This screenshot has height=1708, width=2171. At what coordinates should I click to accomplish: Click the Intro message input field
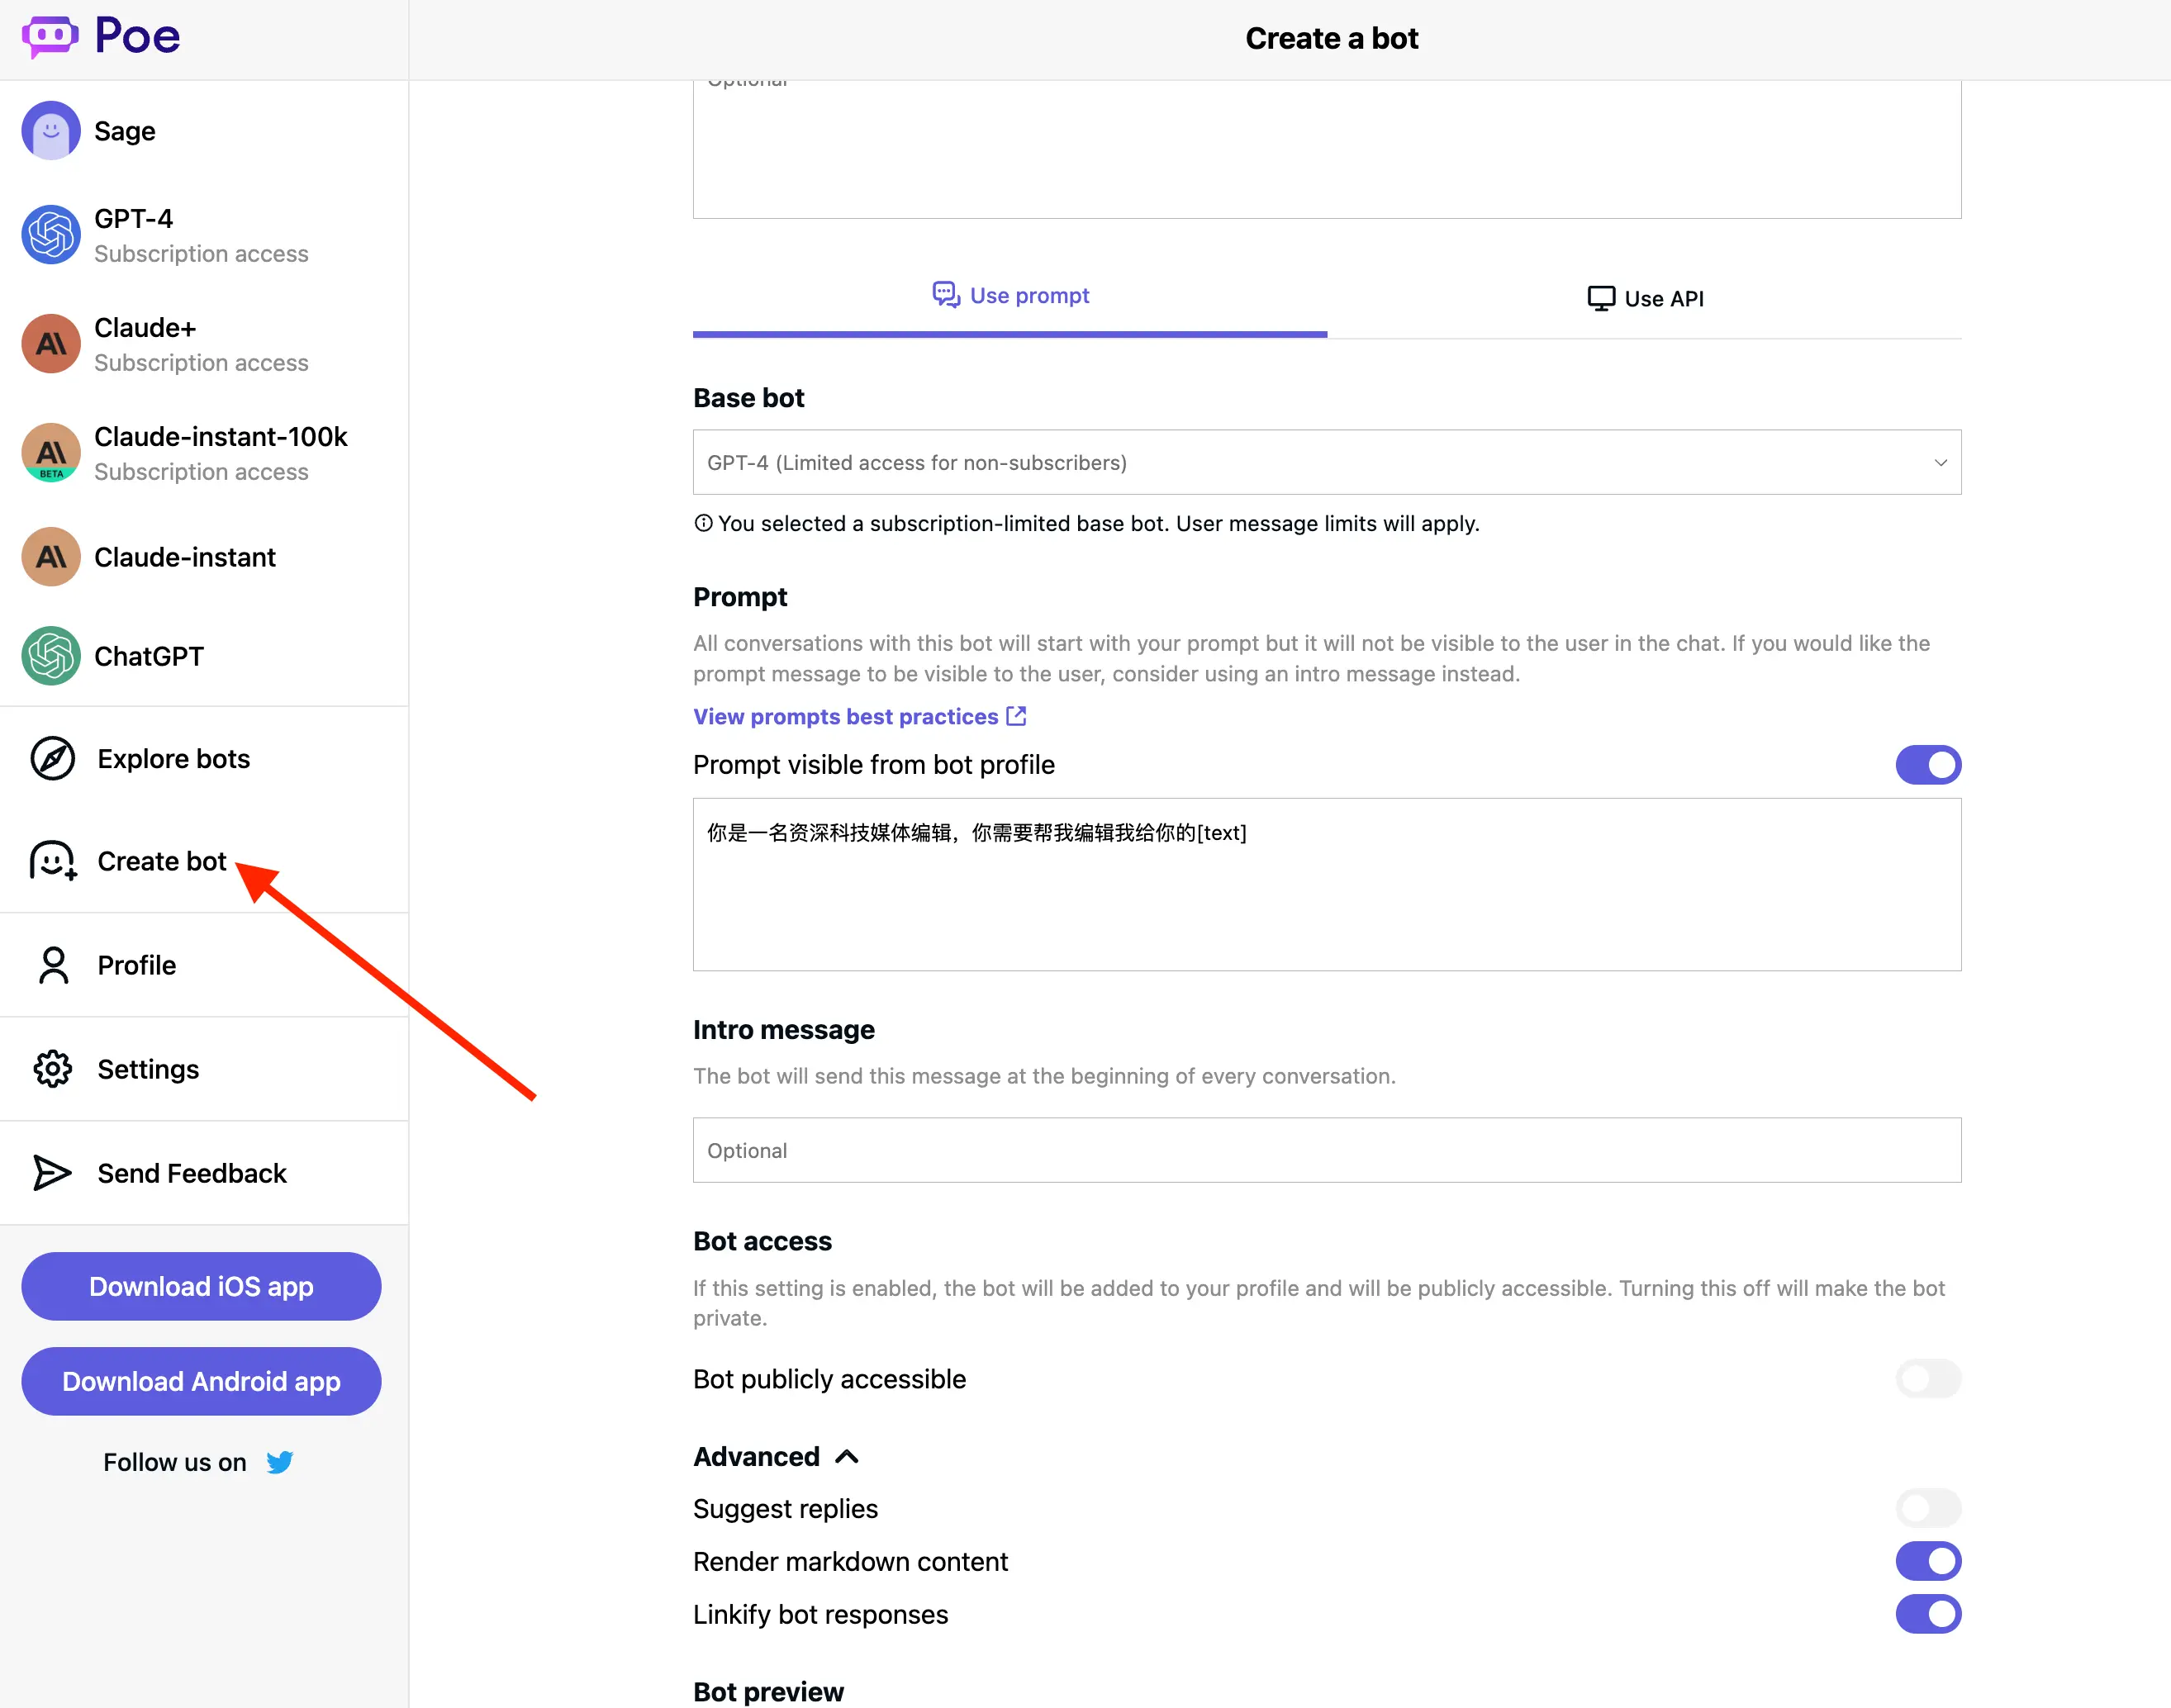pyautogui.click(x=1327, y=1150)
